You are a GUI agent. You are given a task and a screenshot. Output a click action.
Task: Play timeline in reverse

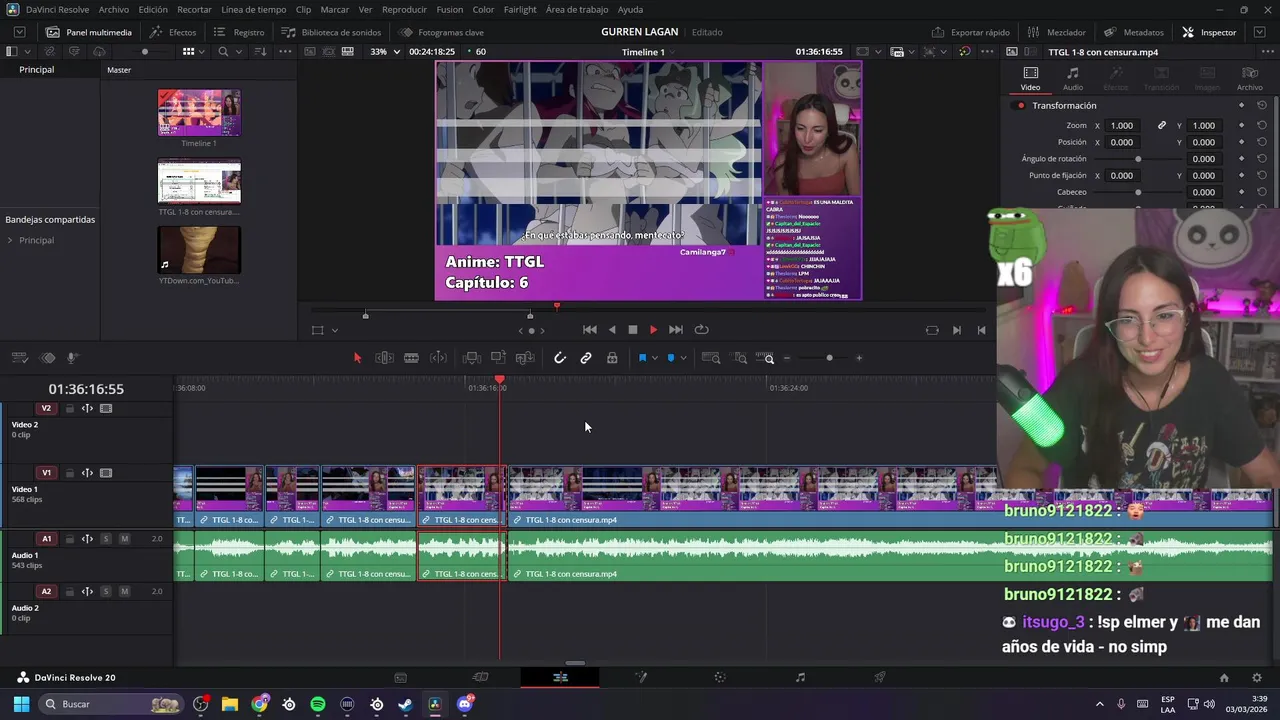pyautogui.click(x=612, y=330)
